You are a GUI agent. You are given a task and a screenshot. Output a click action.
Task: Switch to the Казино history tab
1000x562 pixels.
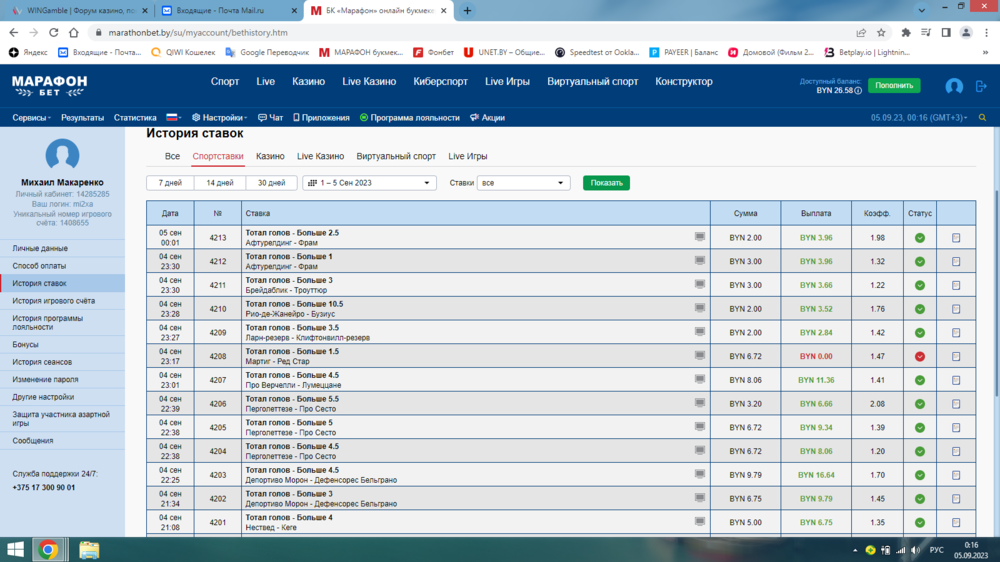(270, 156)
